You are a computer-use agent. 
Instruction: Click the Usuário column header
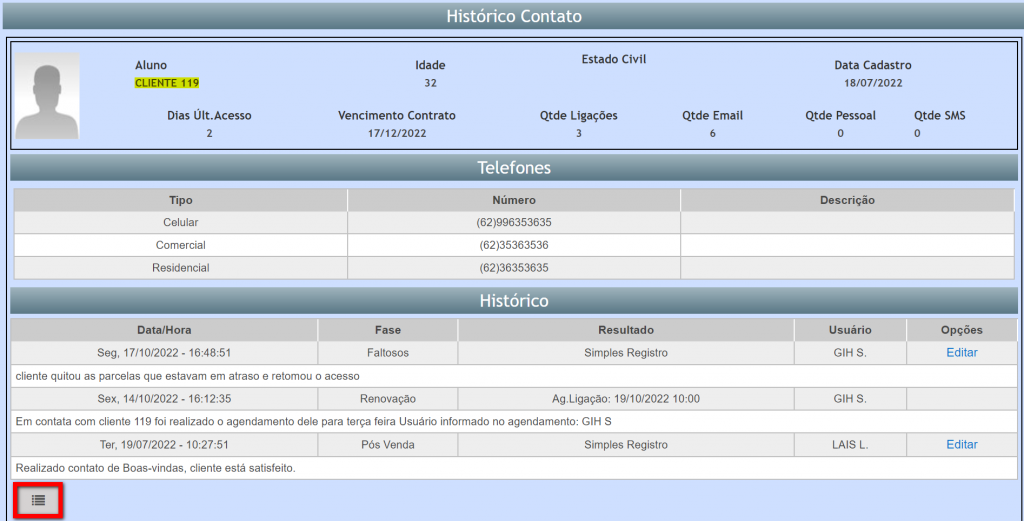850,330
